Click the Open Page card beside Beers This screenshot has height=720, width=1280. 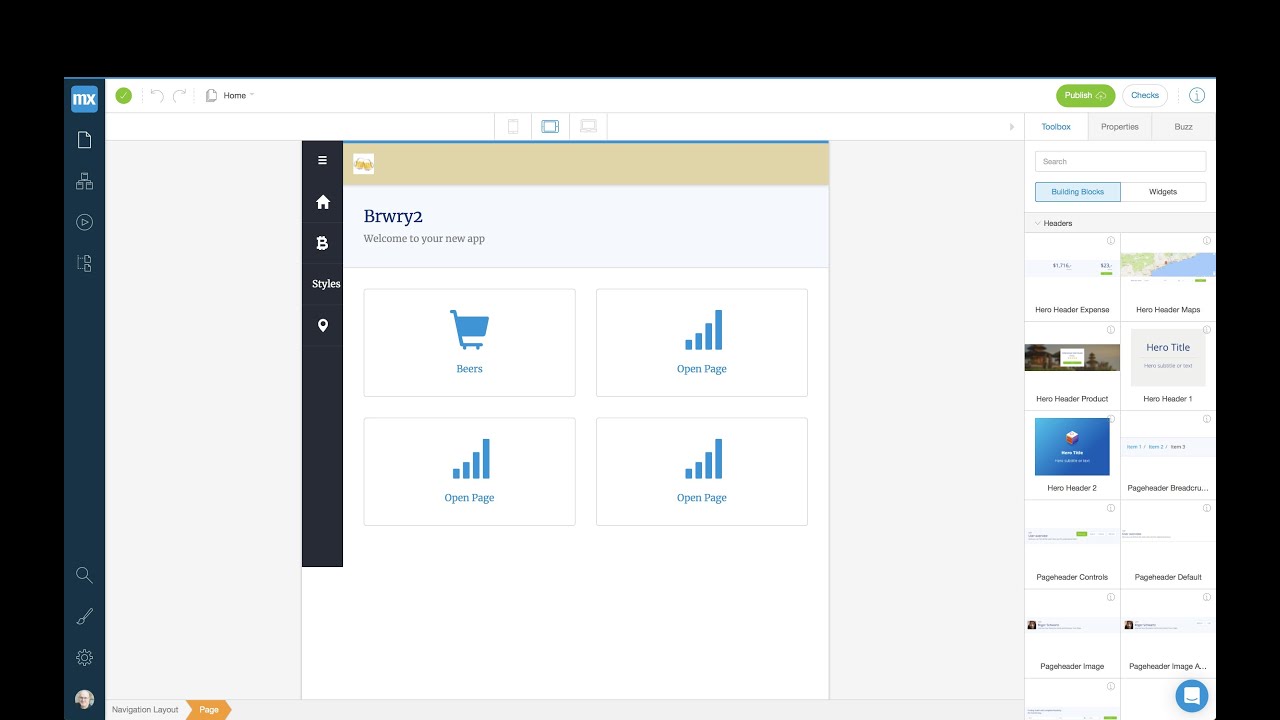(701, 343)
